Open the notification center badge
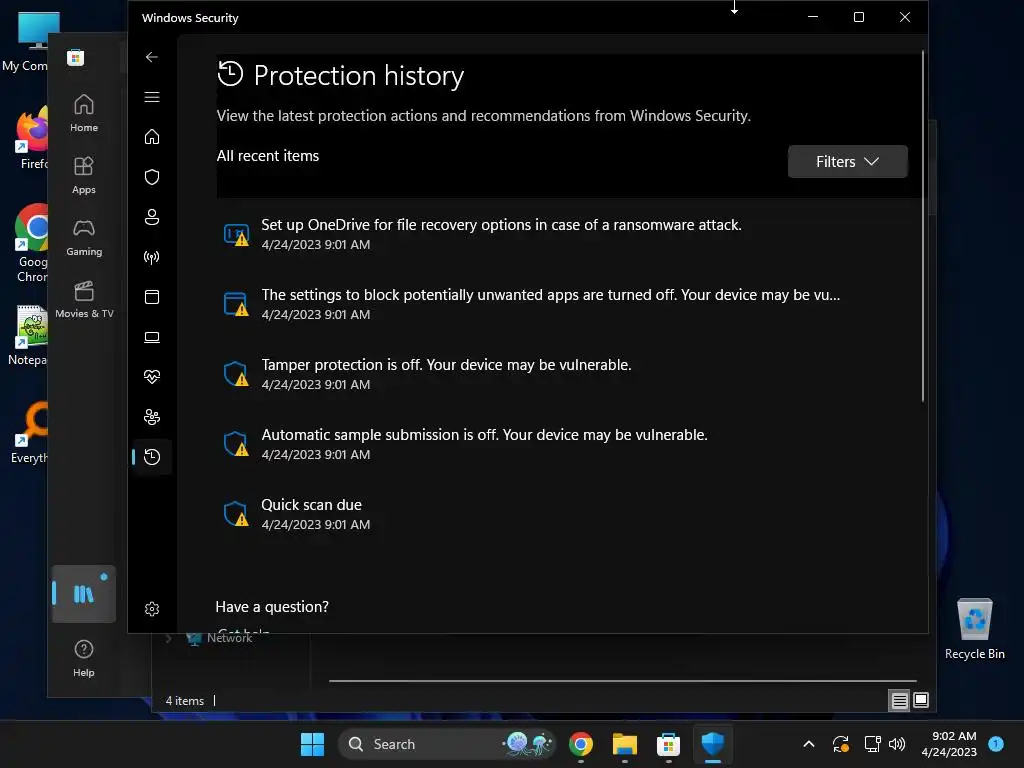The width and height of the screenshot is (1024, 768). click(996, 744)
